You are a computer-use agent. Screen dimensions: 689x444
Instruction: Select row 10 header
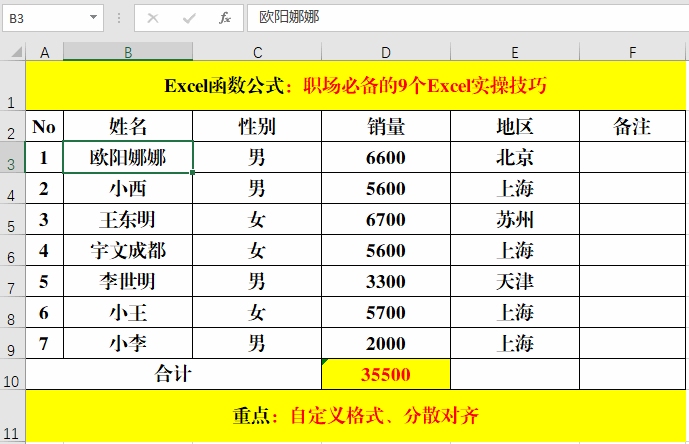point(12,374)
